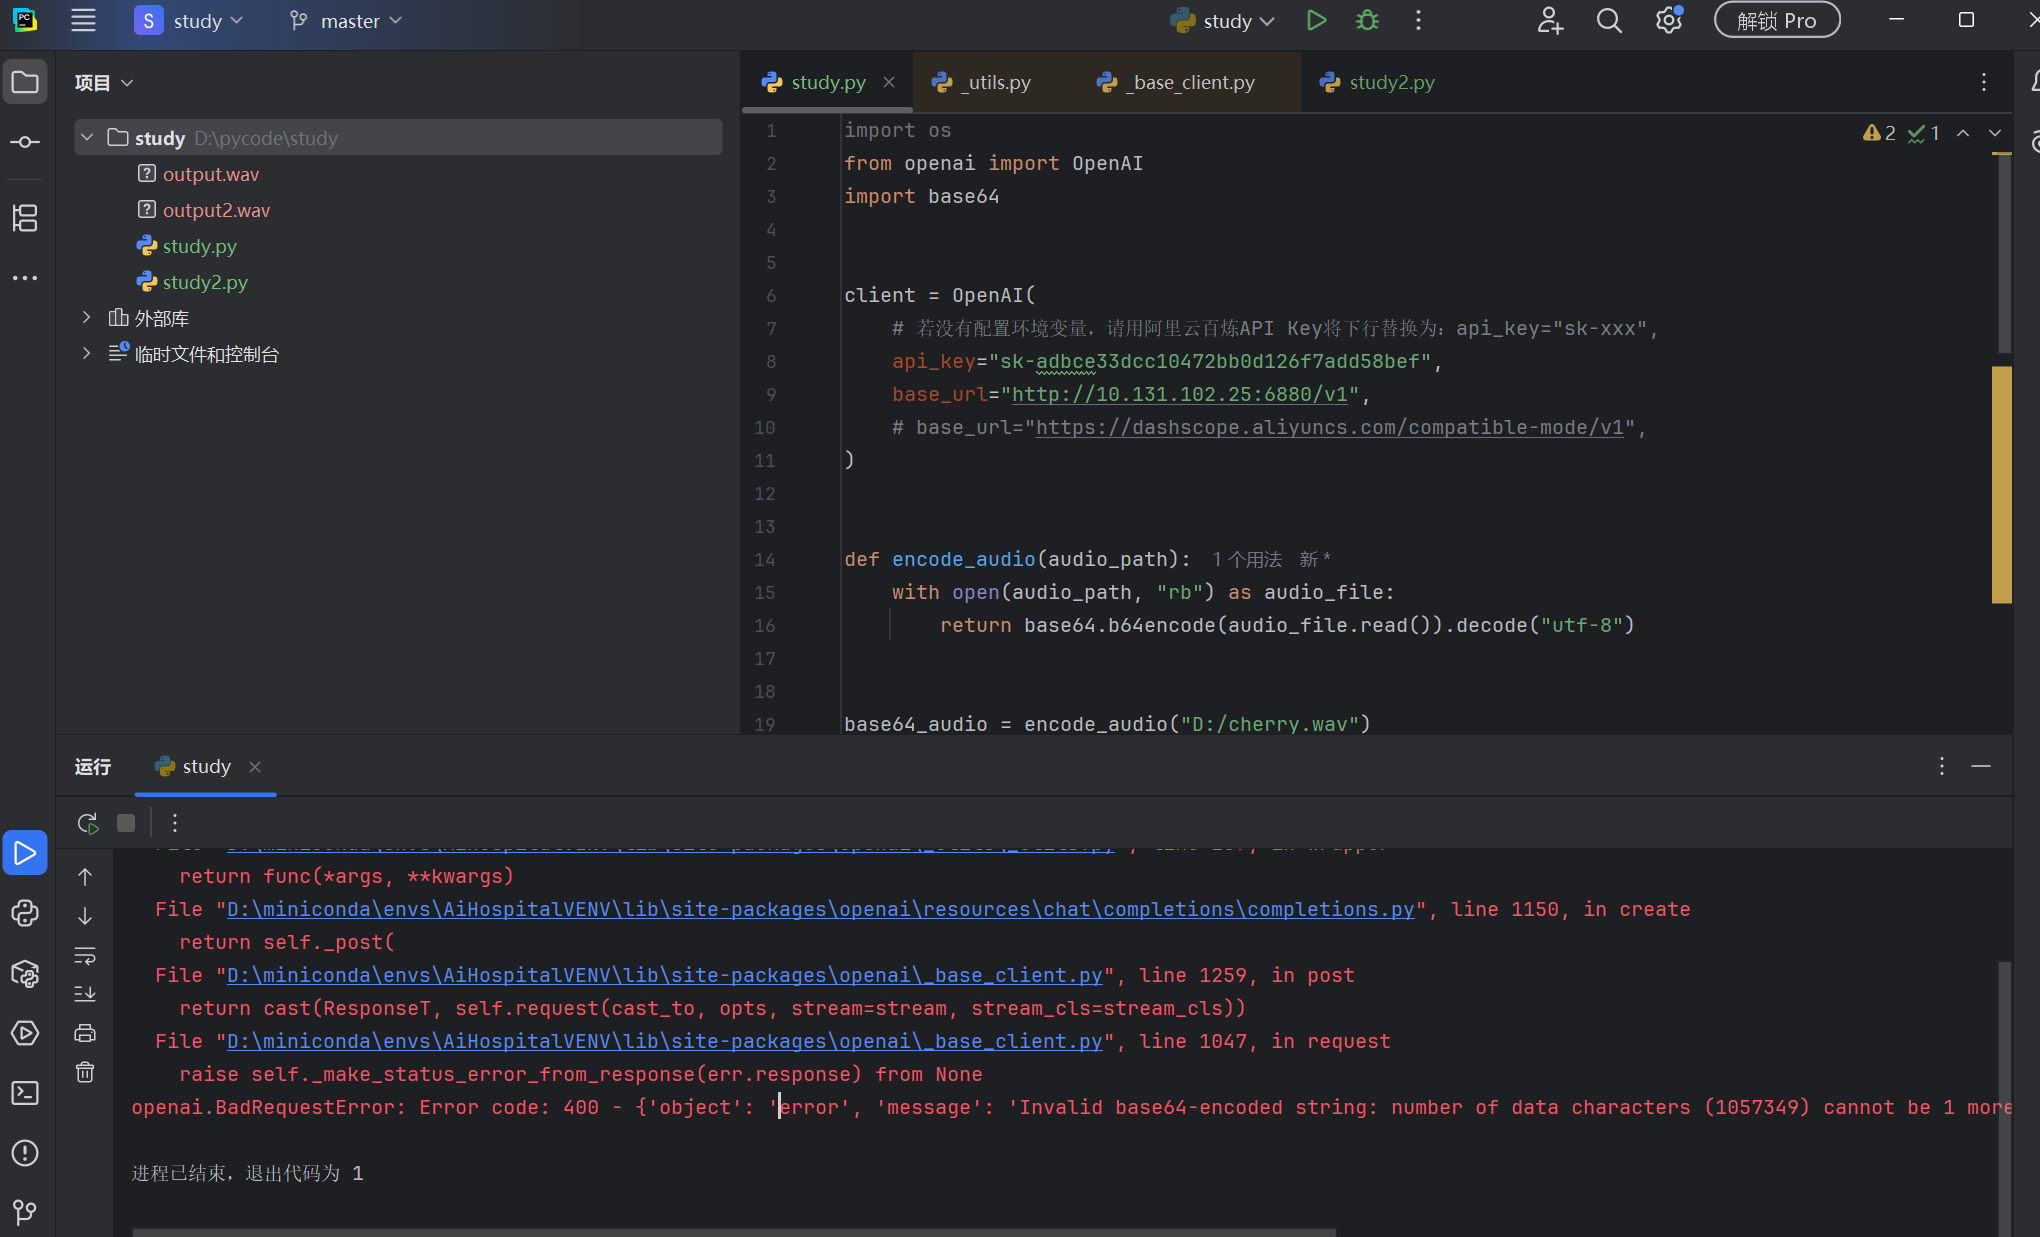Open the Structure tool window
Viewport: 2040px width, 1237px height.
point(25,218)
